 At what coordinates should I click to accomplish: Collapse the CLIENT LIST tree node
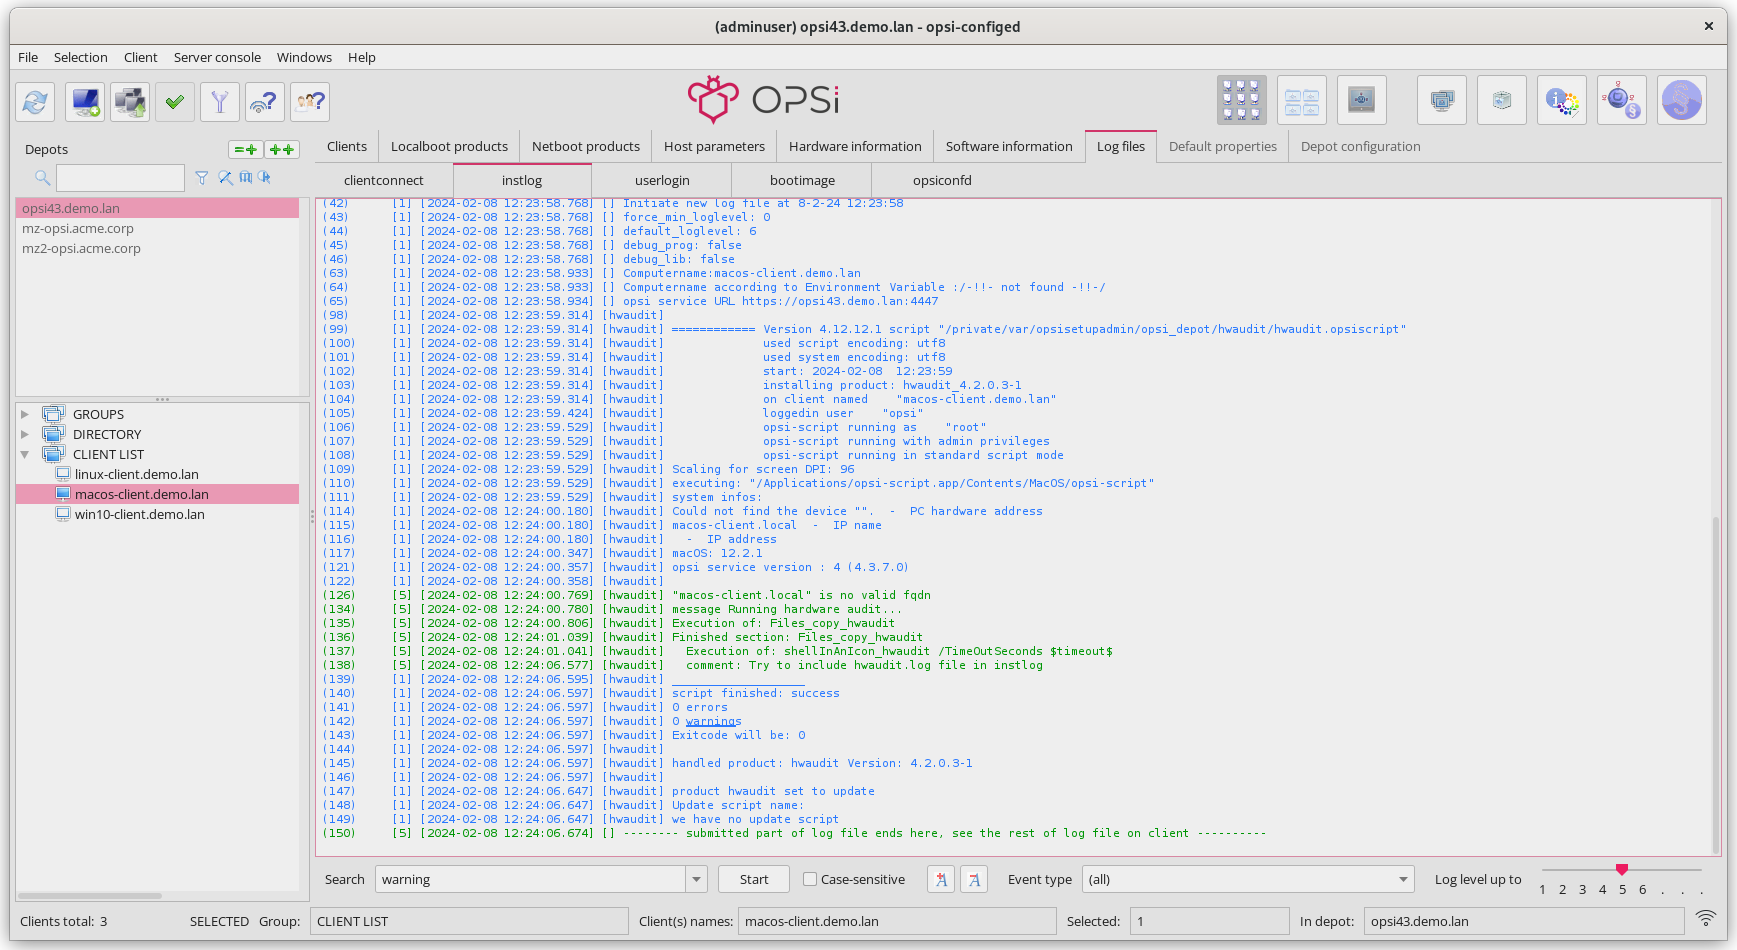coord(25,454)
